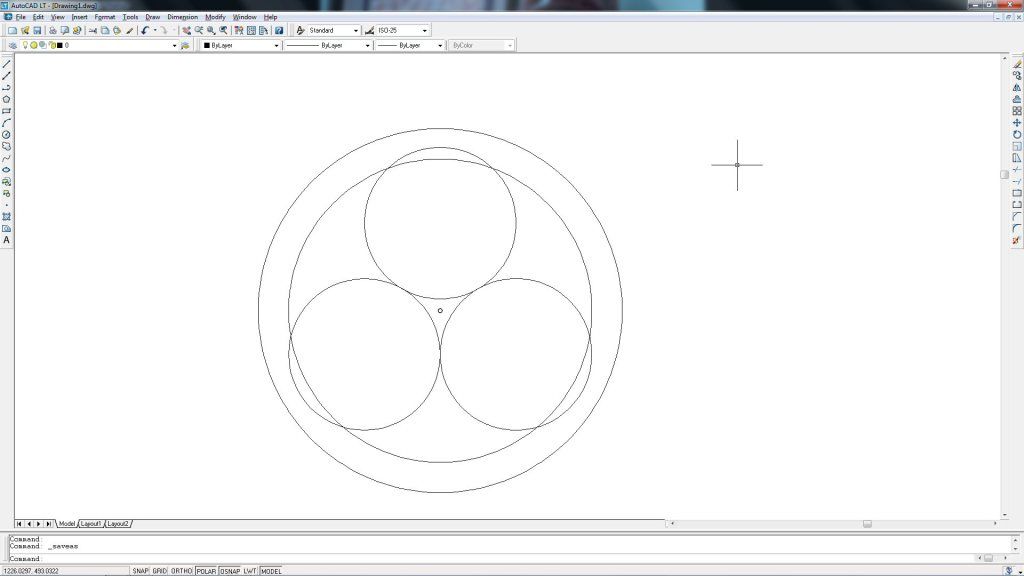The height and width of the screenshot is (576, 1024).
Task: Select the Mirror modify tool
Action: coord(1017,88)
